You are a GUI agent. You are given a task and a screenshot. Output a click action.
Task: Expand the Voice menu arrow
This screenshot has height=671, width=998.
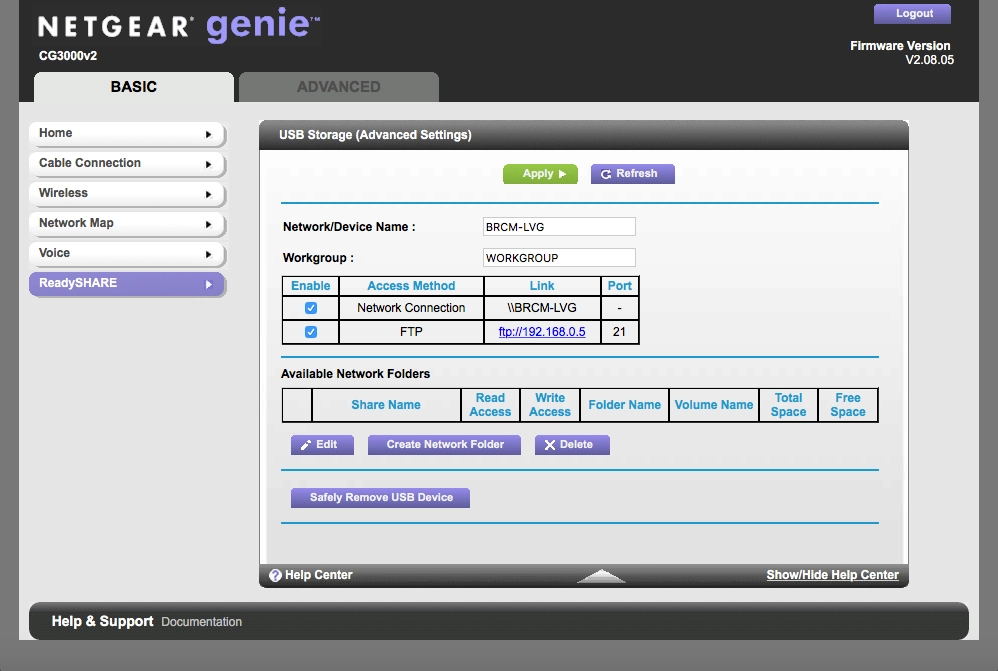coord(208,254)
